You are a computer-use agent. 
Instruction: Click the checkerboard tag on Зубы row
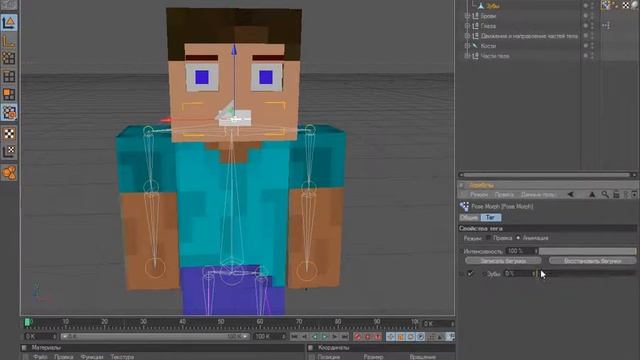pyautogui.click(x=626, y=5)
